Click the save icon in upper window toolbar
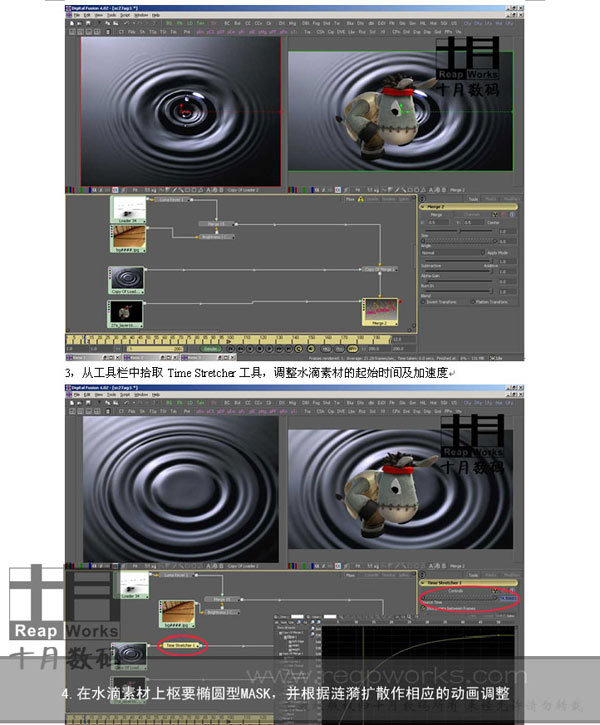The width and height of the screenshot is (600, 725). 88,23
